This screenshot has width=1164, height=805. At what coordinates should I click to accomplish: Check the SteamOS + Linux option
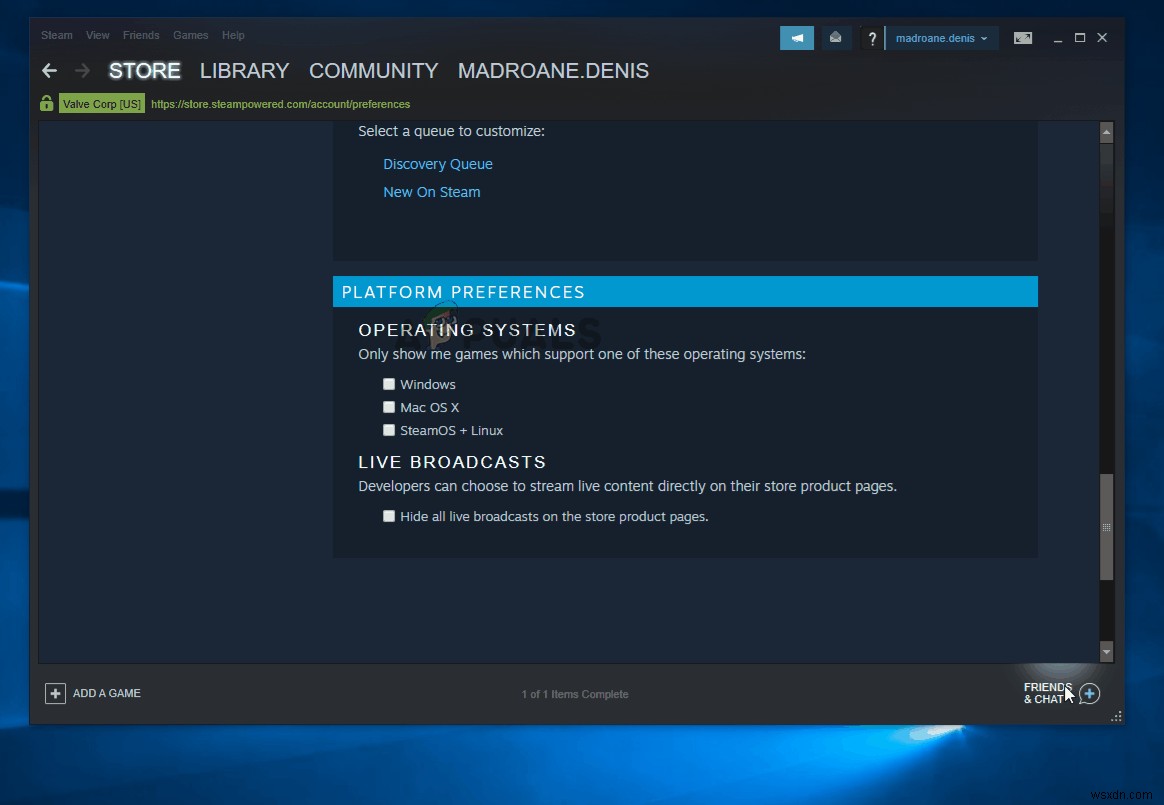[389, 430]
